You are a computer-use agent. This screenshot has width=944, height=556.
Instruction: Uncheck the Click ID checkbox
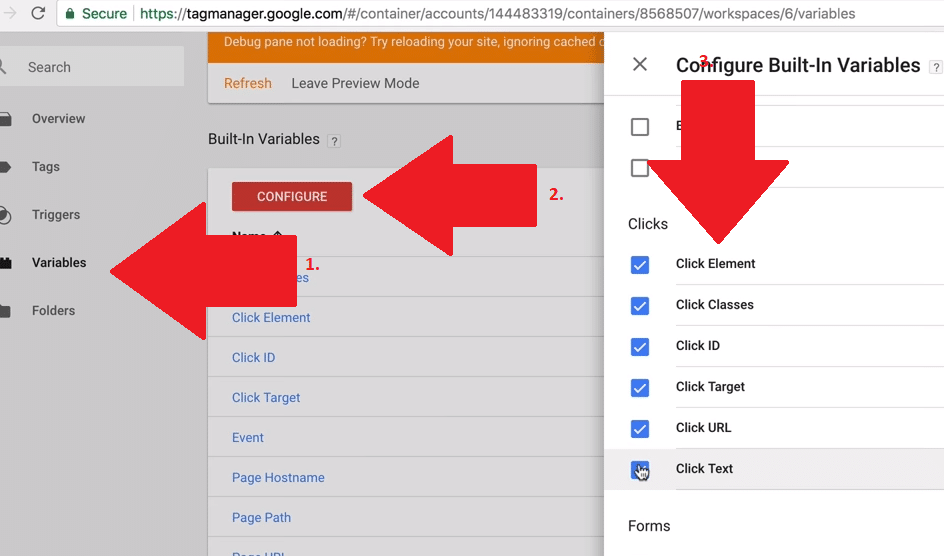(640, 347)
